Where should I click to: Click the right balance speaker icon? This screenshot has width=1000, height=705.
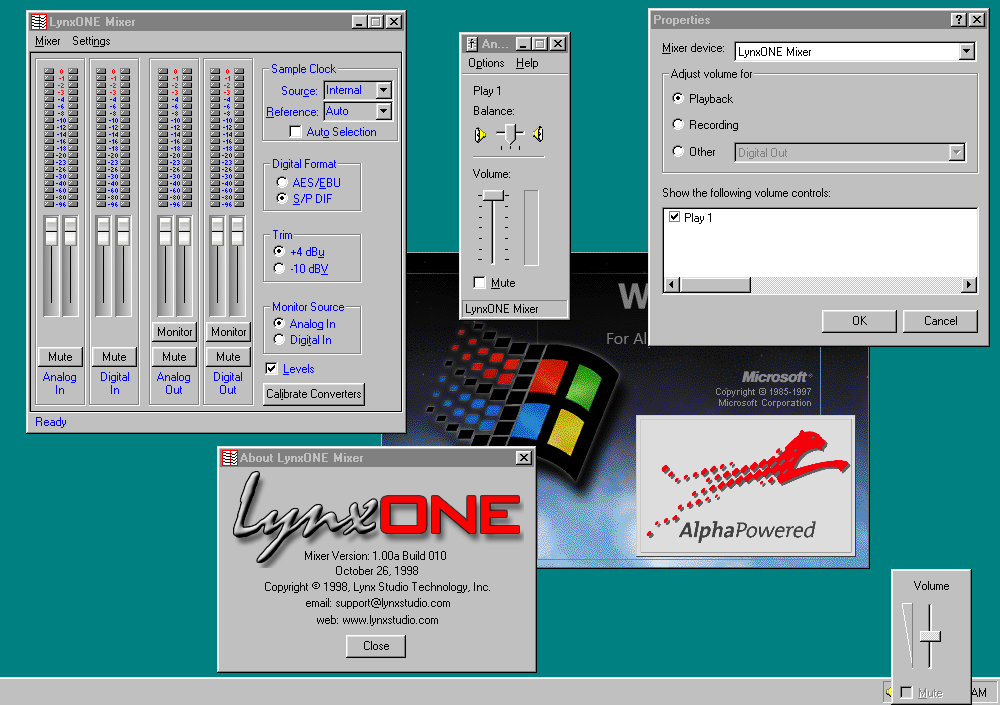[538, 134]
